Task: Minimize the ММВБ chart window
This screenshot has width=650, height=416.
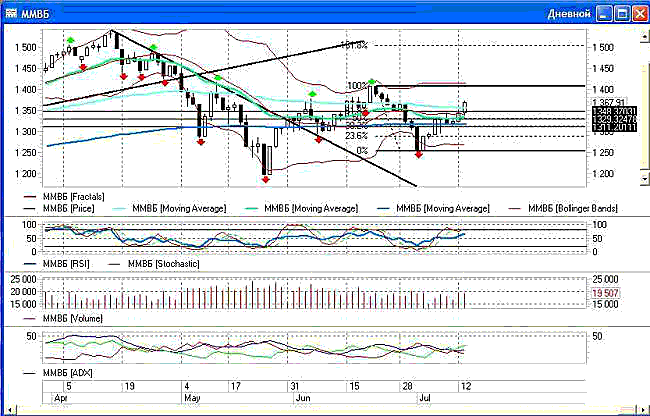Action: click(x=604, y=14)
